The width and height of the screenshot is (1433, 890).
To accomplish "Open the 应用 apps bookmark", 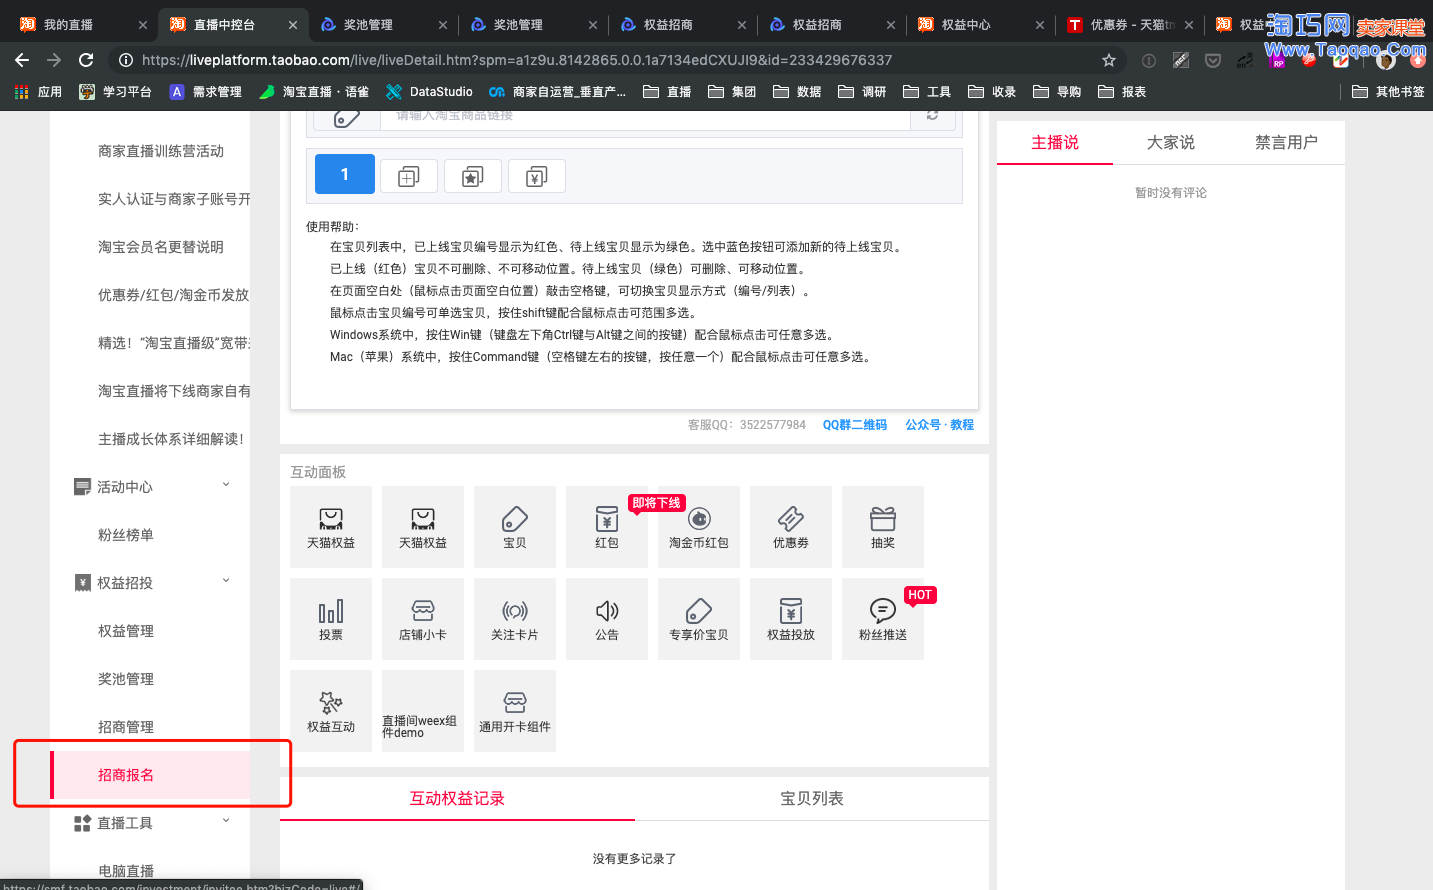I will coord(38,92).
